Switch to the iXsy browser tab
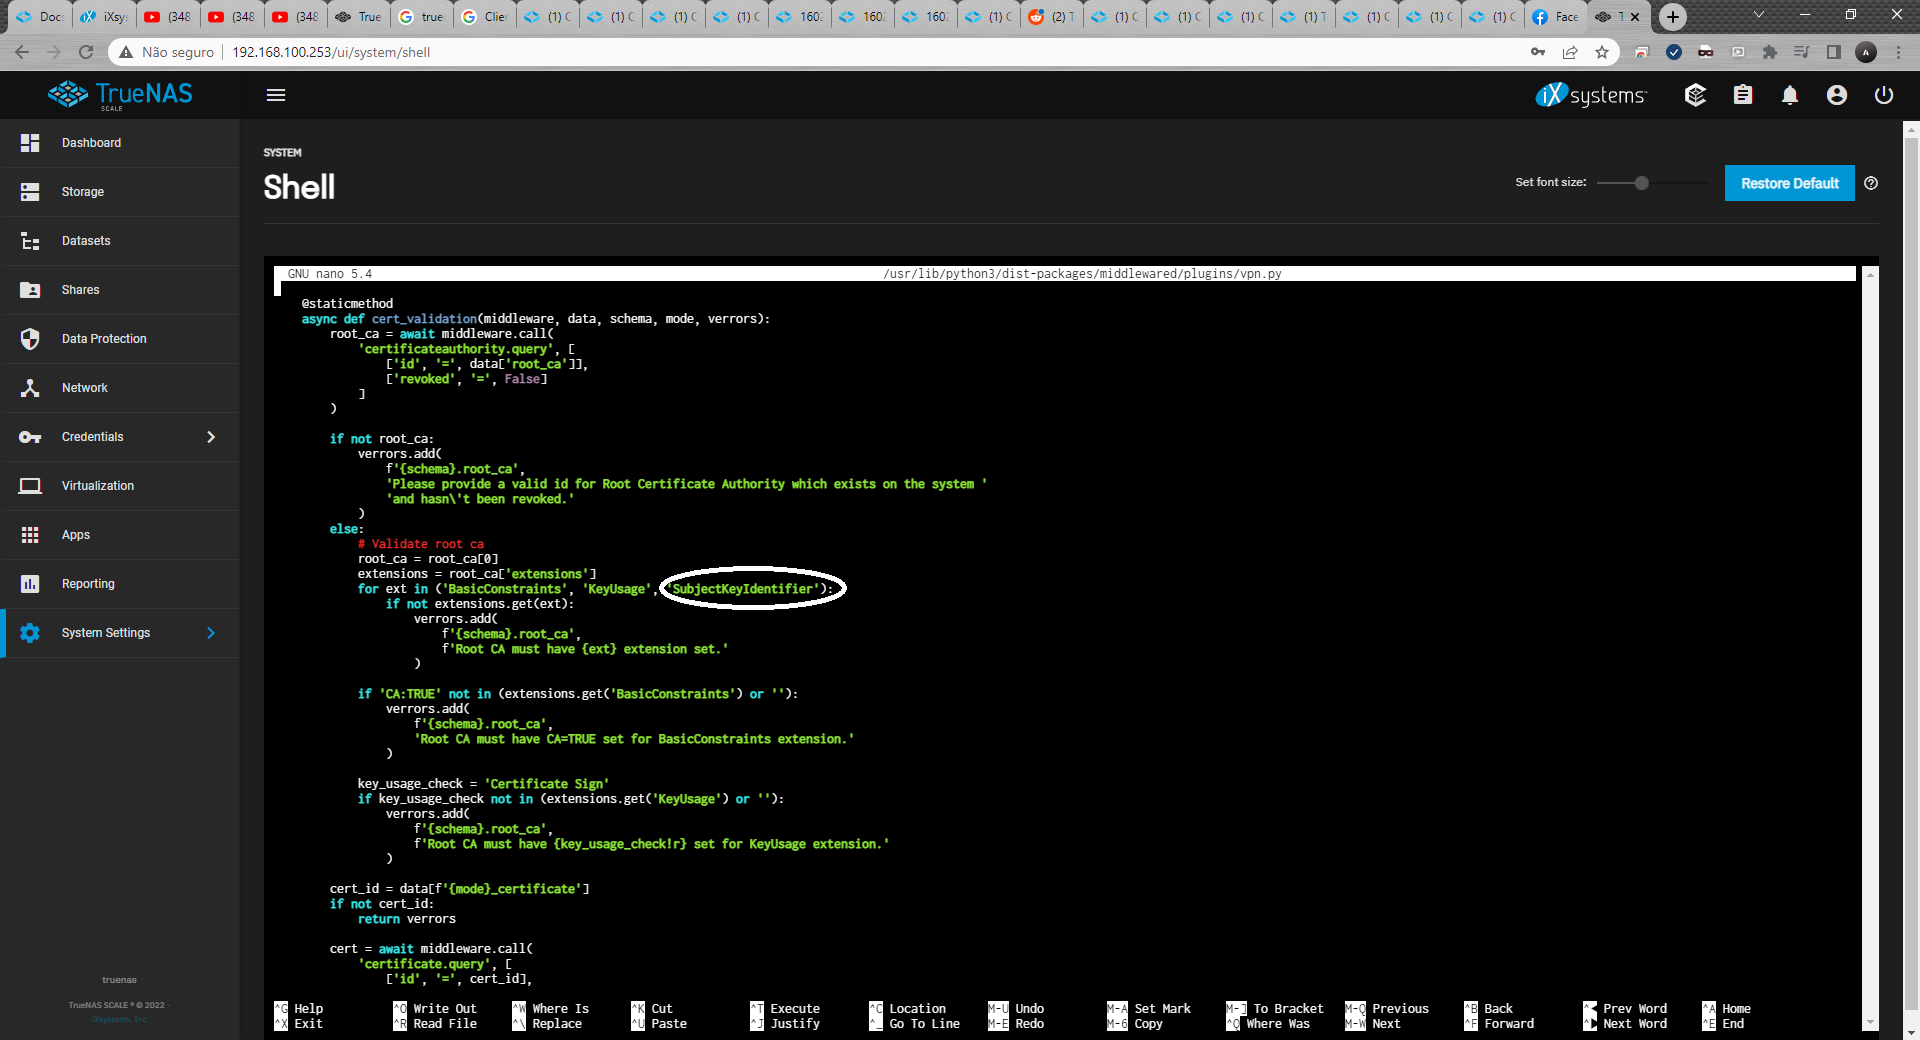The height and width of the screenshot is (1040, 1920). (x=104, y=17)
